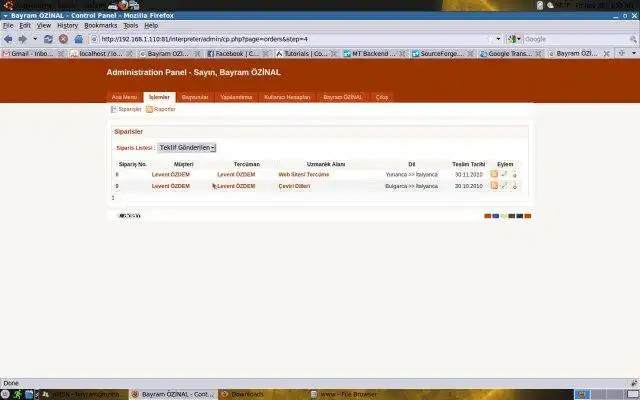Click the Siparişler submenu page icon
The width and height of the screenshot is (640, 400).
click(x=114, y=109)
